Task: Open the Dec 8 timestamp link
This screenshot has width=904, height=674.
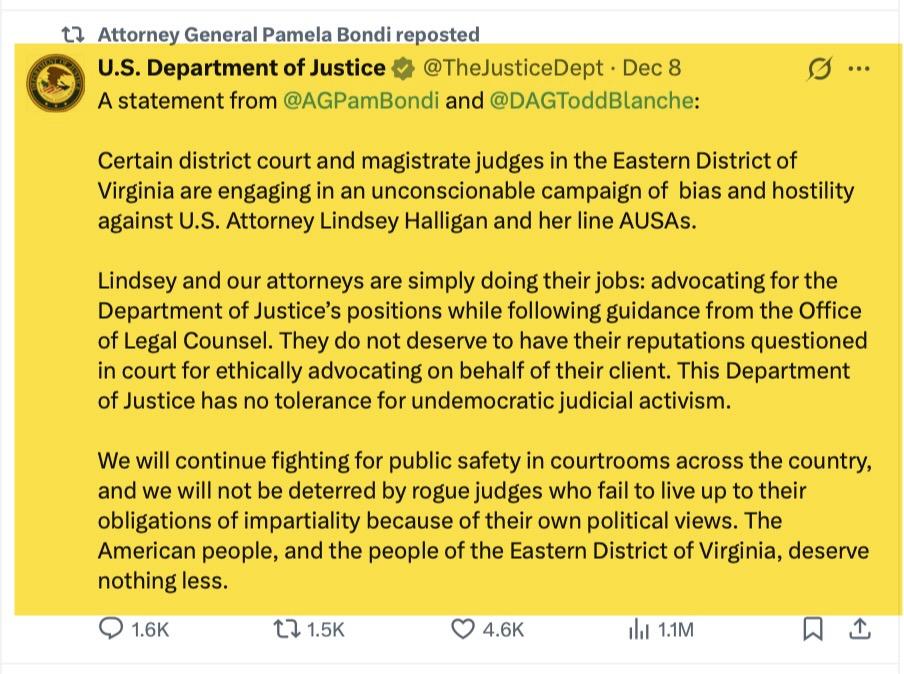Action: [x=651, y=68]
